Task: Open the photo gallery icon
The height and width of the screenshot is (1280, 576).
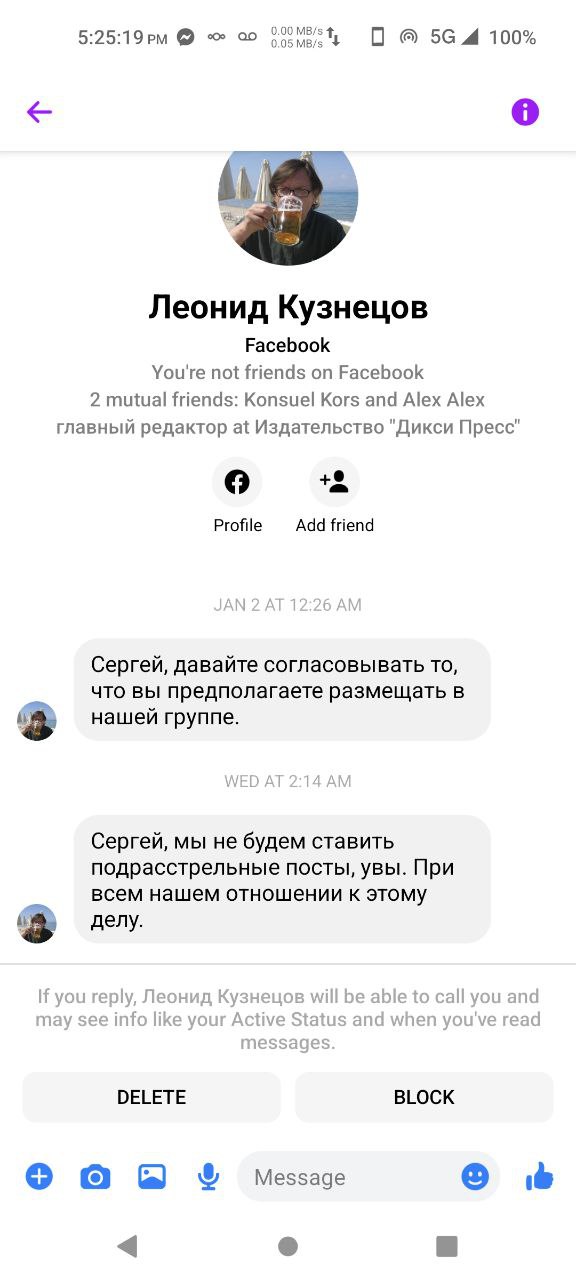Action: click(x=152, y=1177)
